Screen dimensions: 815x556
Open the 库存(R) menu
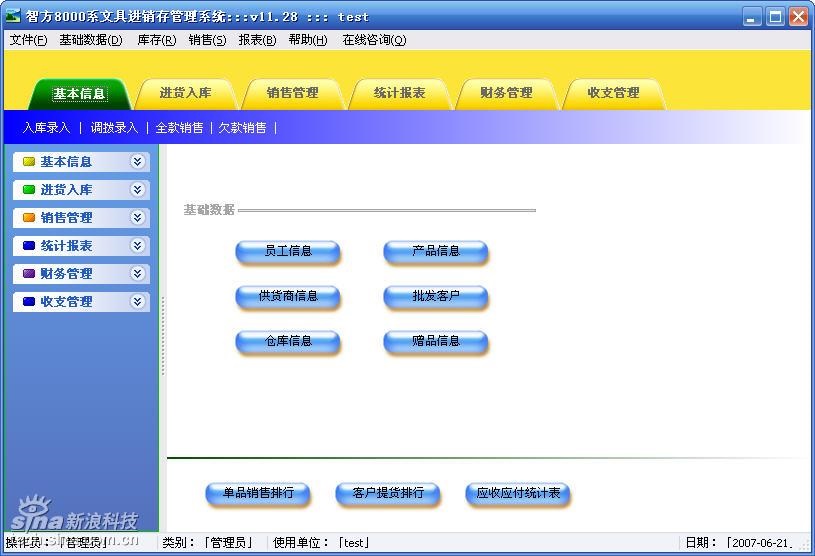click(x=156, y=40)
